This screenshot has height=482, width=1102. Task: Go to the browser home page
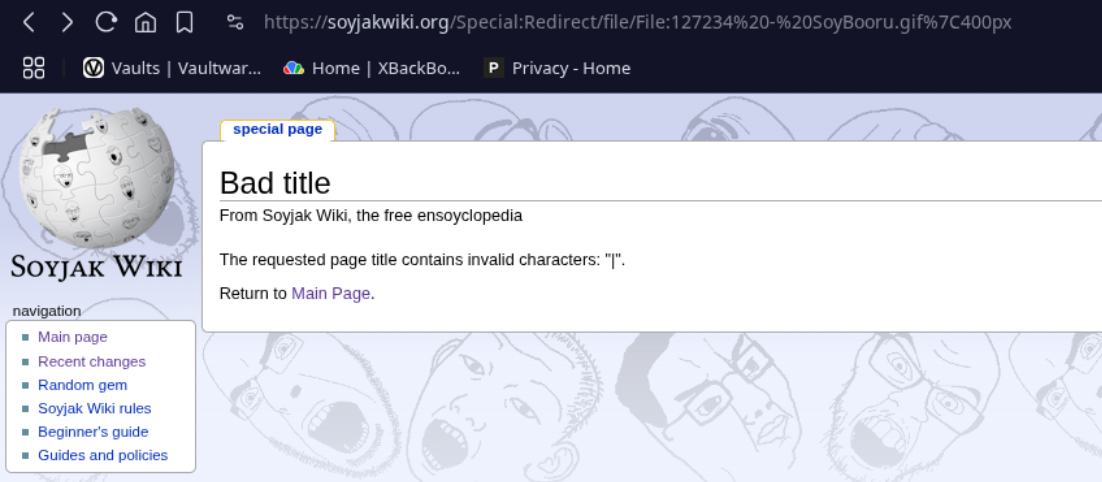tap(145, 22)
